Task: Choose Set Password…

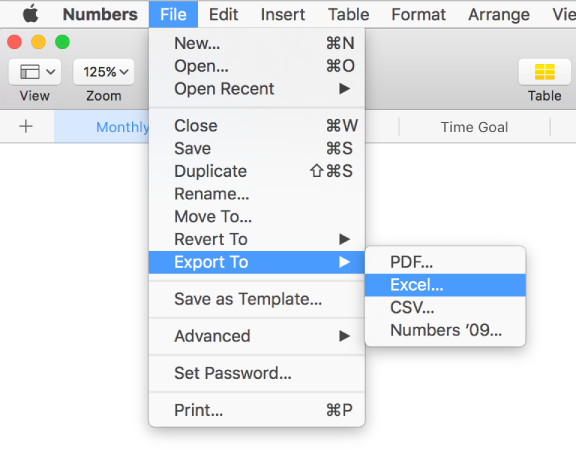Action: coord(257,373)
